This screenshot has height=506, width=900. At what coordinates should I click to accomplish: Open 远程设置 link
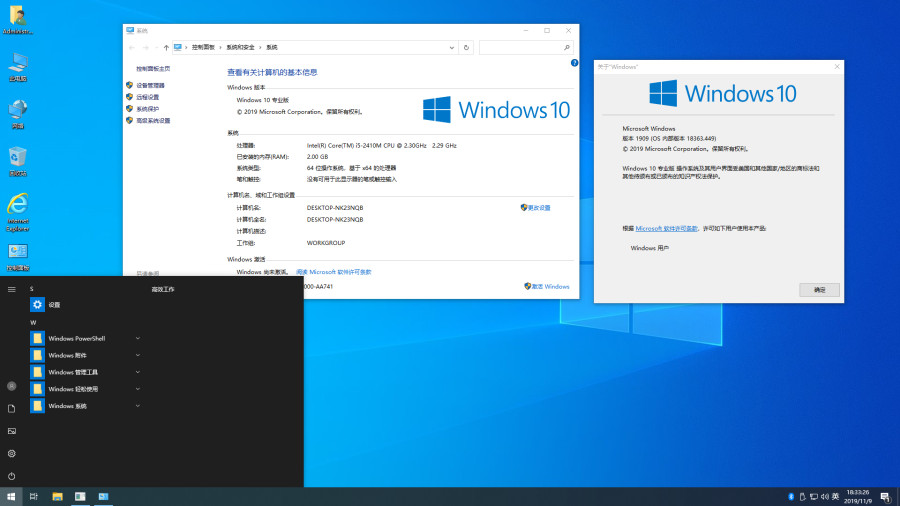click(x=148, y=97)
